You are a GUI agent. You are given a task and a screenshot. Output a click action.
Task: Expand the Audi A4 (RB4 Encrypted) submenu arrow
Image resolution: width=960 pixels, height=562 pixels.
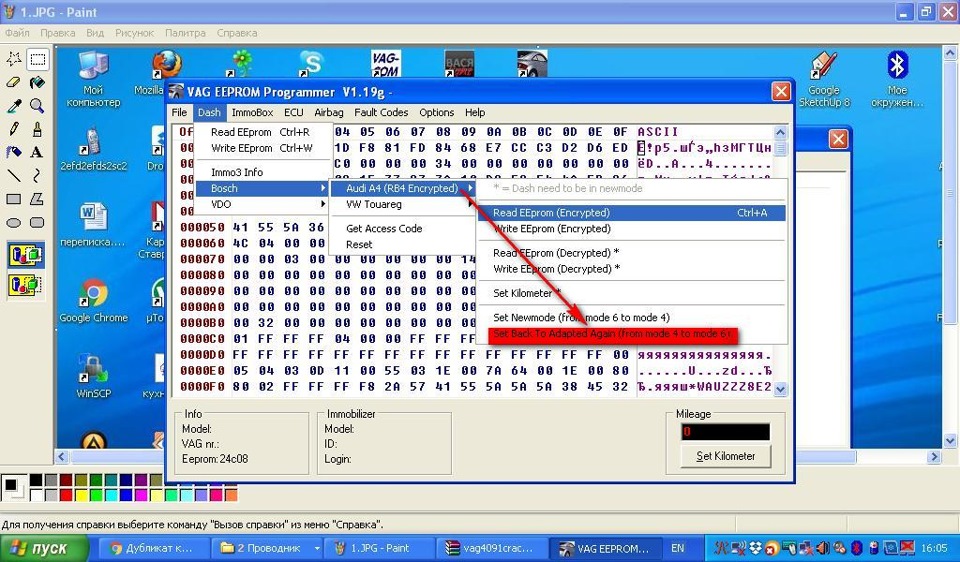(x=470, y=188)
